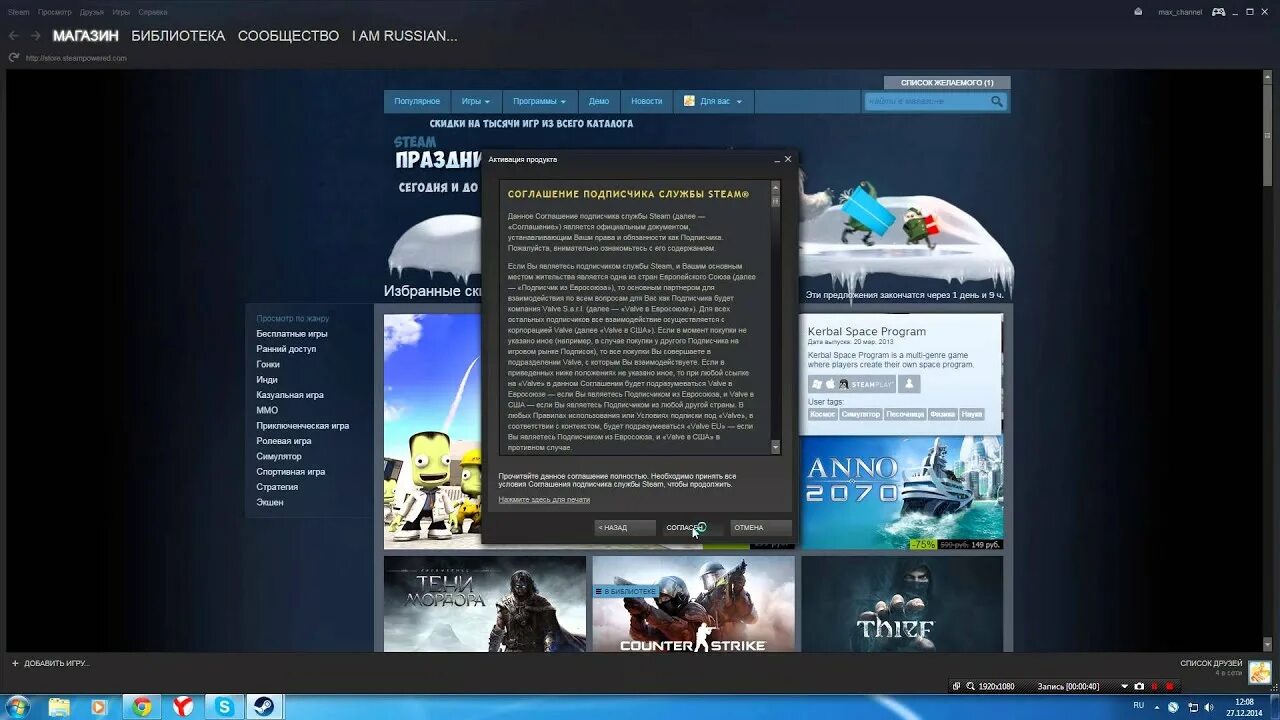
Task: Switch to the СООБЩЕСТВО tab
Action: pyautogui.click(x=288, y=36)
